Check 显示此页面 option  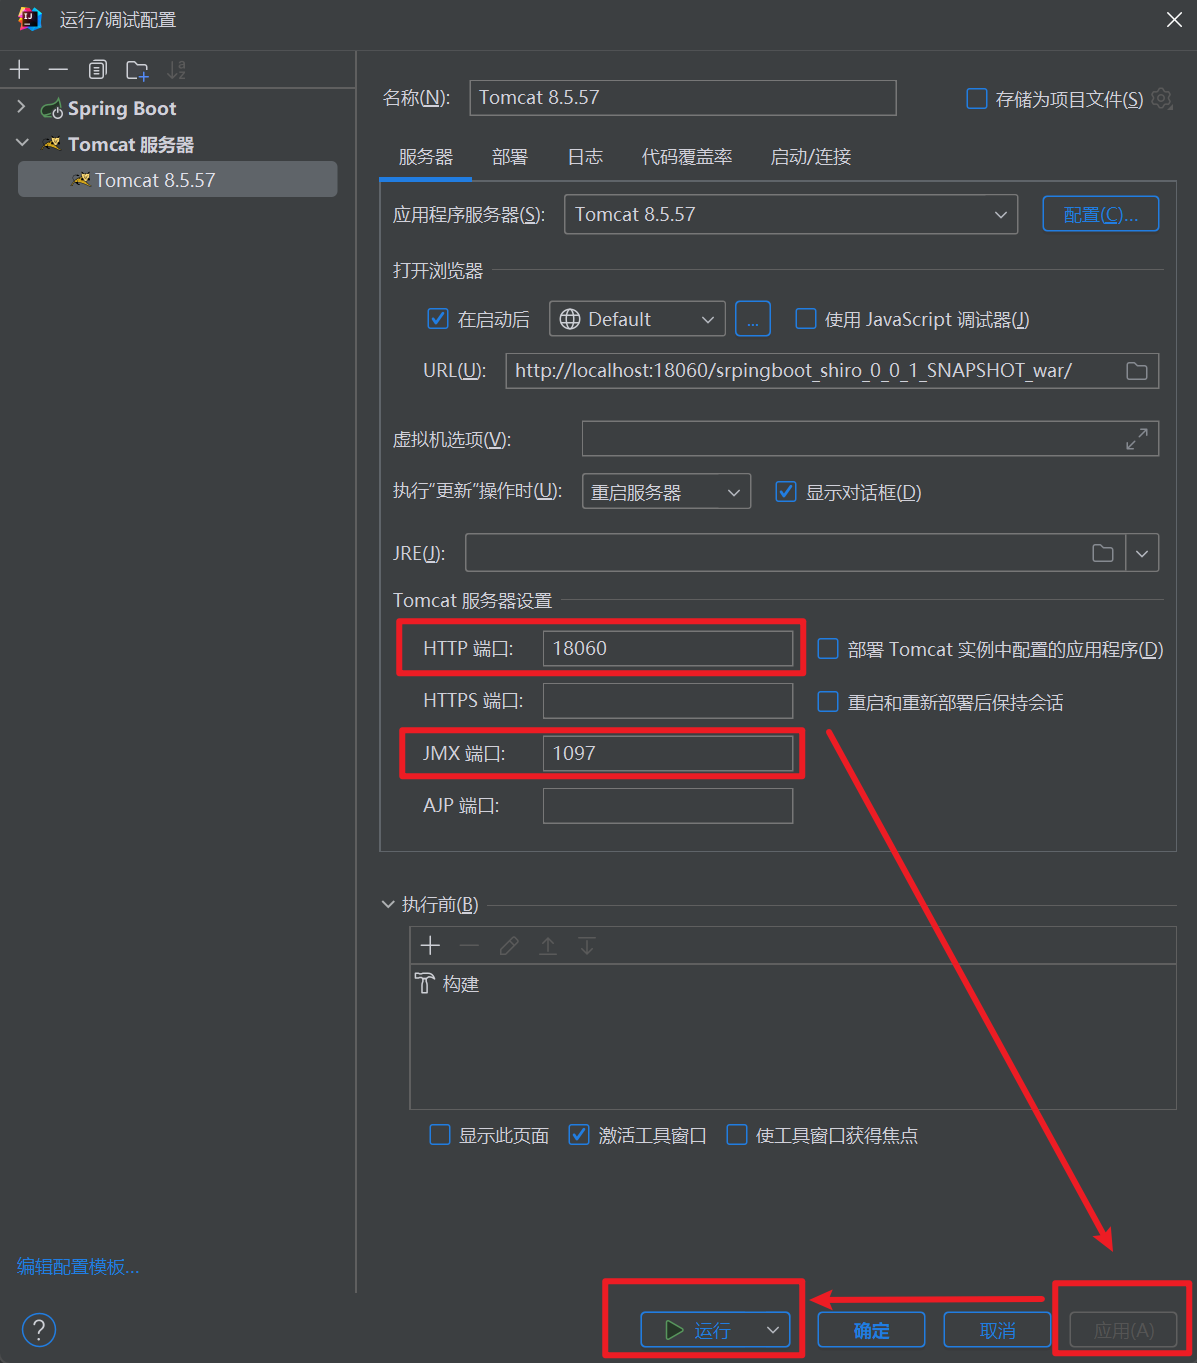tap(440, 1135)
